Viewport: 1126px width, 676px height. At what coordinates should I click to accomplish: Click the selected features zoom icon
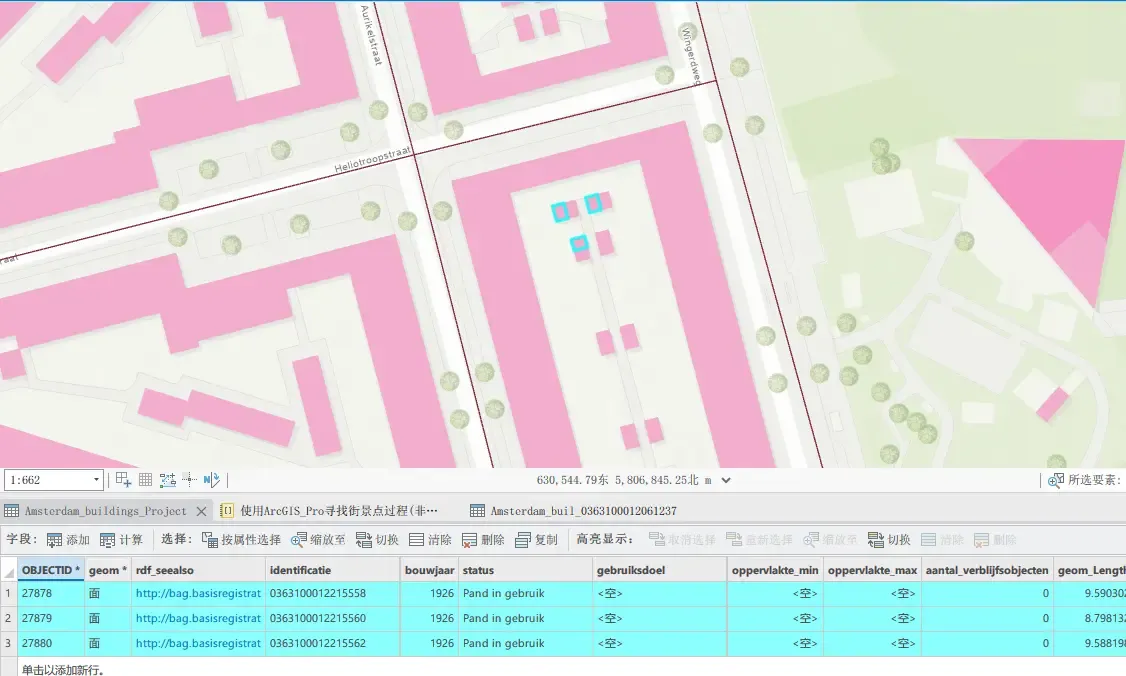pyautogui.click(x=1056, y=480)
